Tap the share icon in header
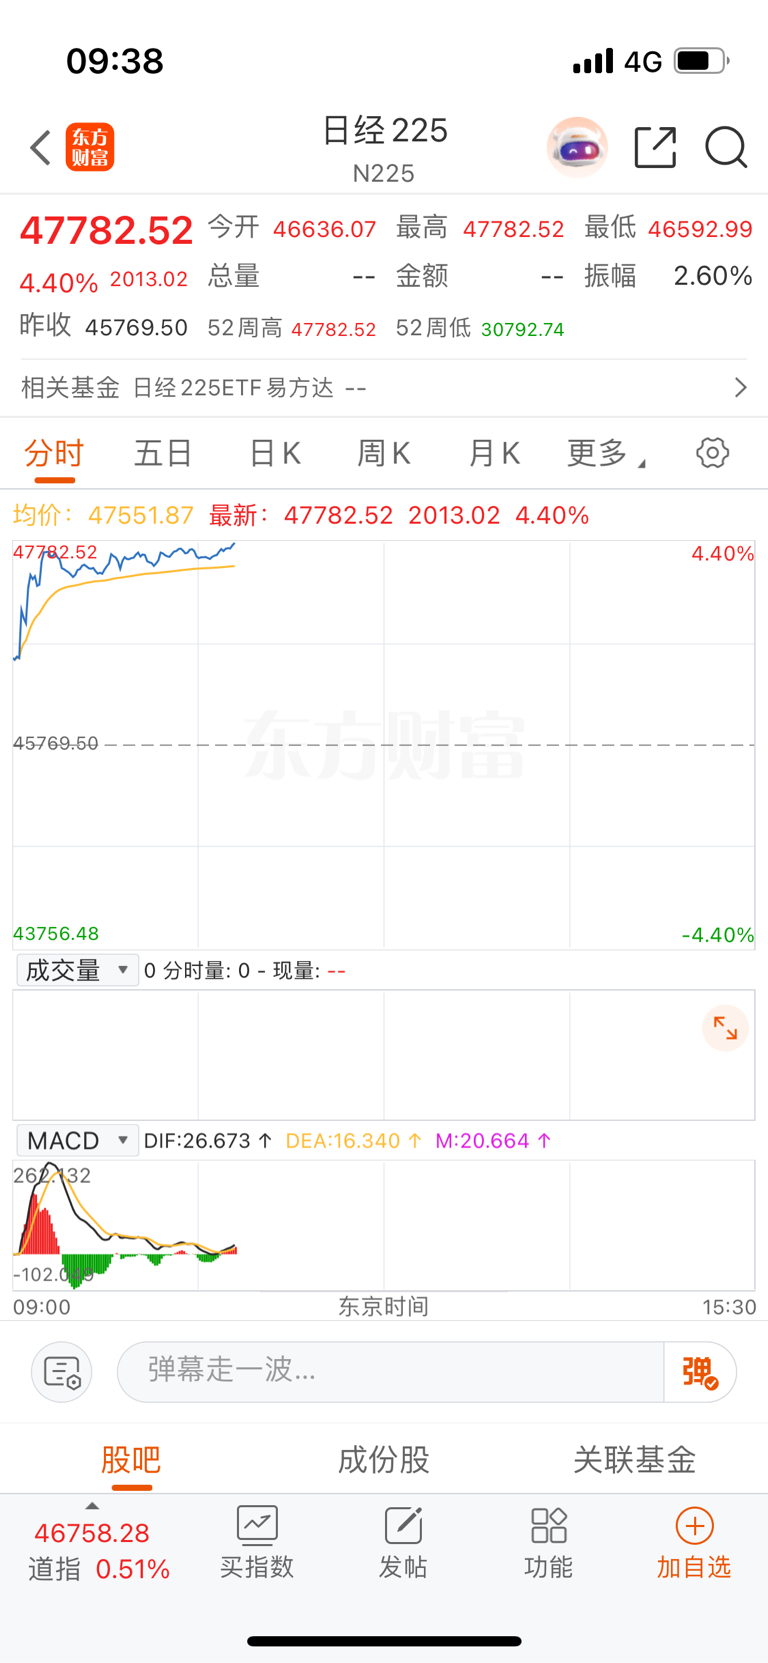Viewport: 768px width, 1663px height. click(x=656, y=148)
